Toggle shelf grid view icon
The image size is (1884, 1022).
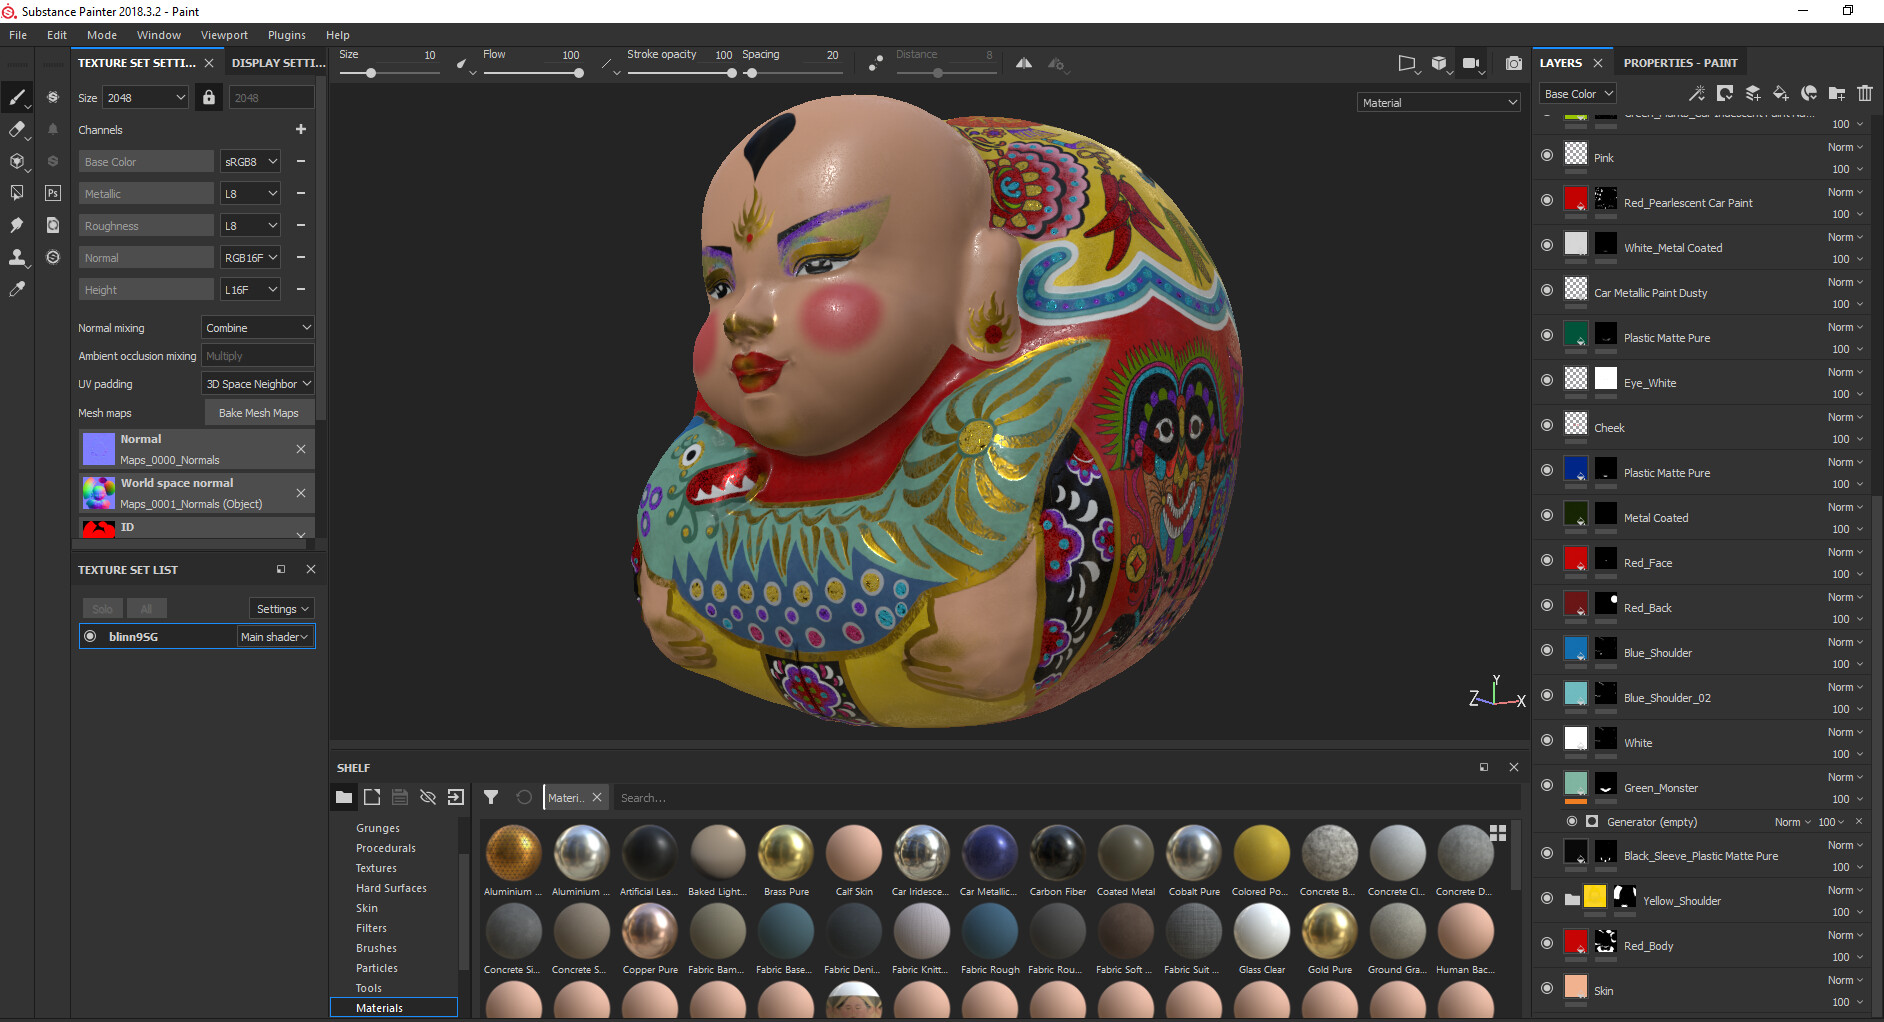click(x=1498, y=833)
